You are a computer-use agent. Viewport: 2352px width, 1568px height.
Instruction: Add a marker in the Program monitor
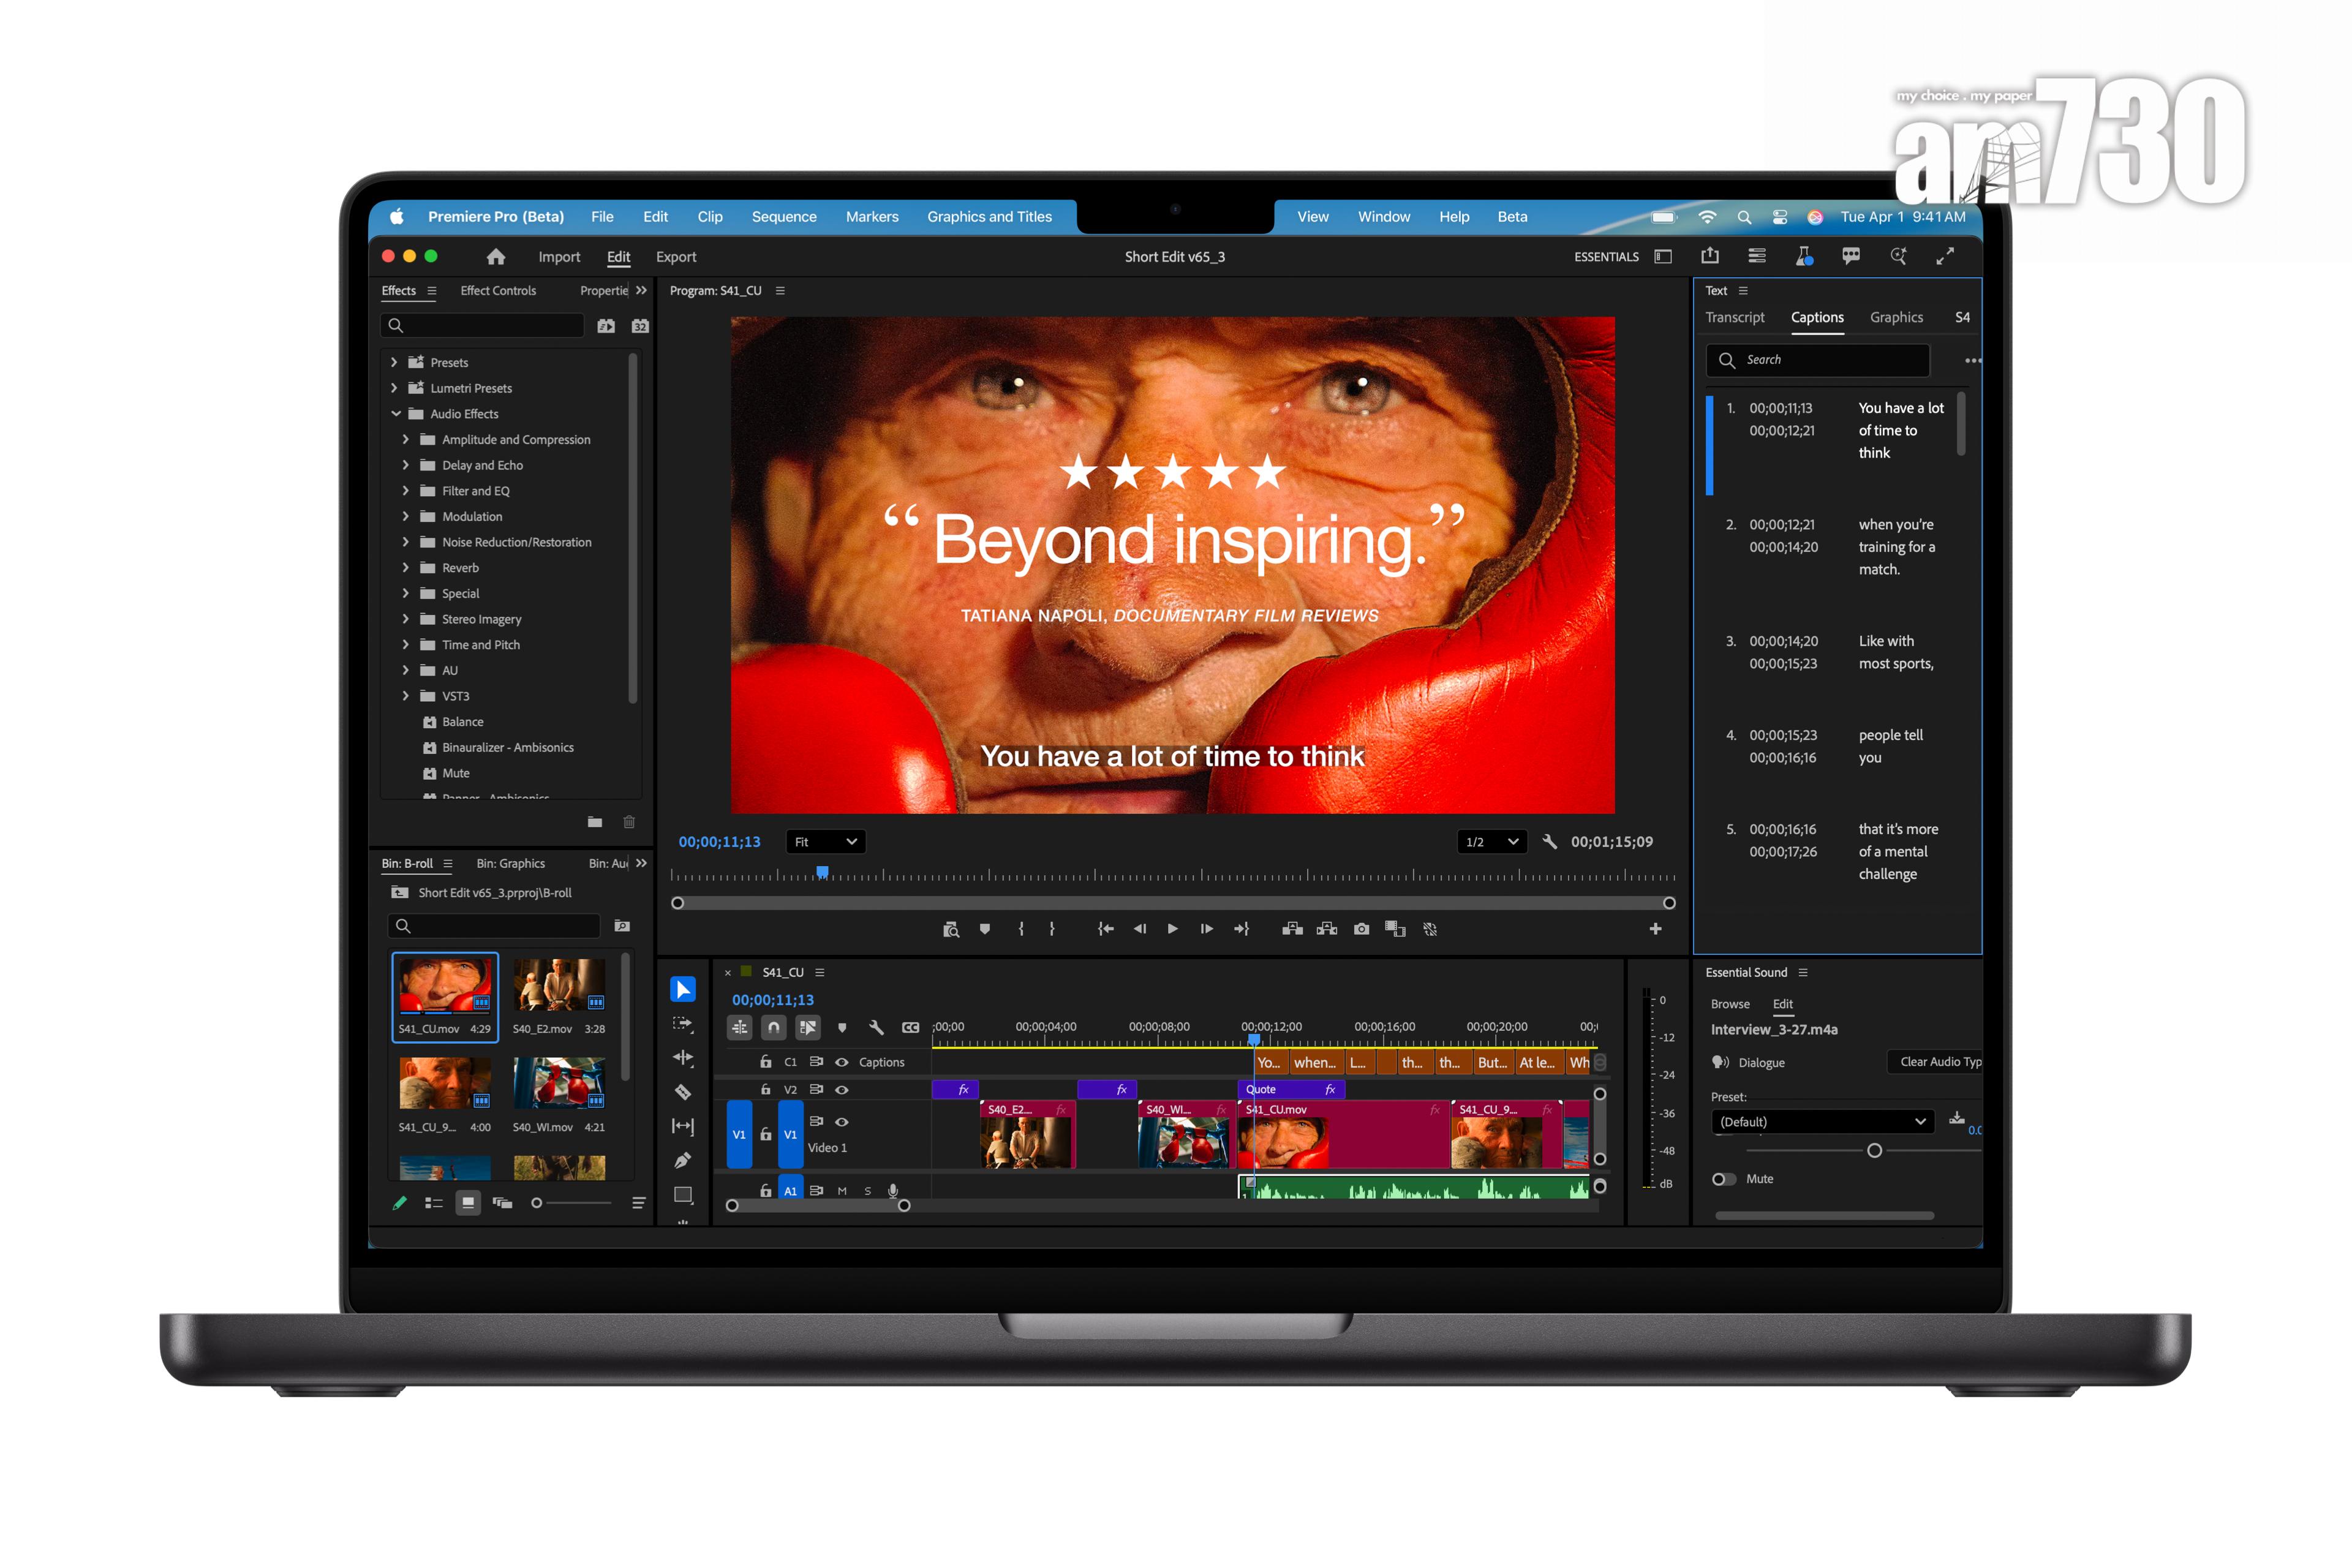coord(984,928)
